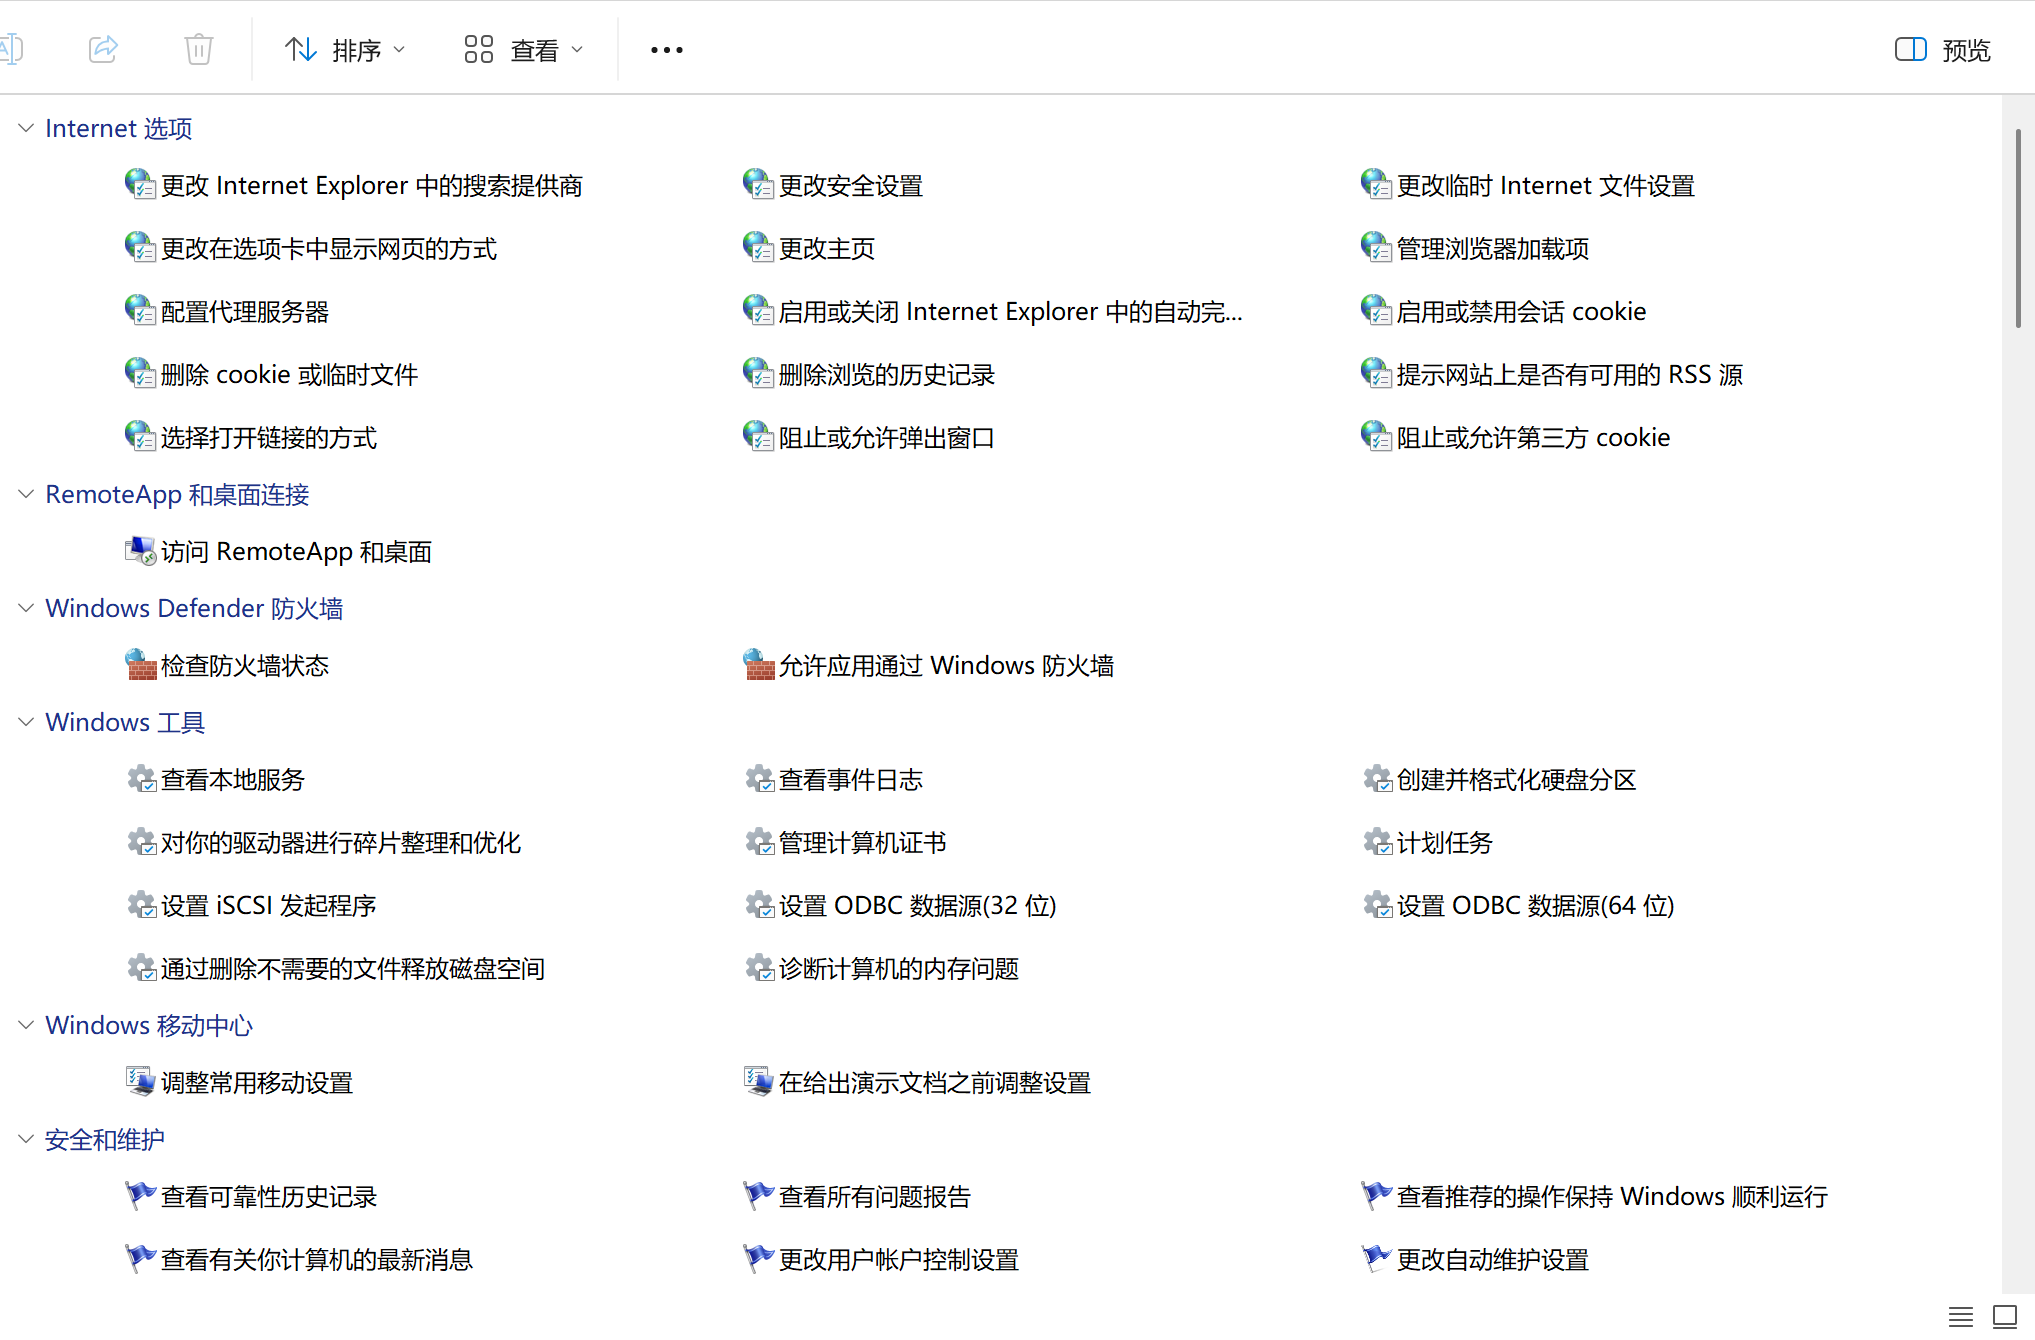Viewport: 2035px width, 1340px height.
Task: Click gear icon for 管理计算机证书
Action: (x=758, y=842)
